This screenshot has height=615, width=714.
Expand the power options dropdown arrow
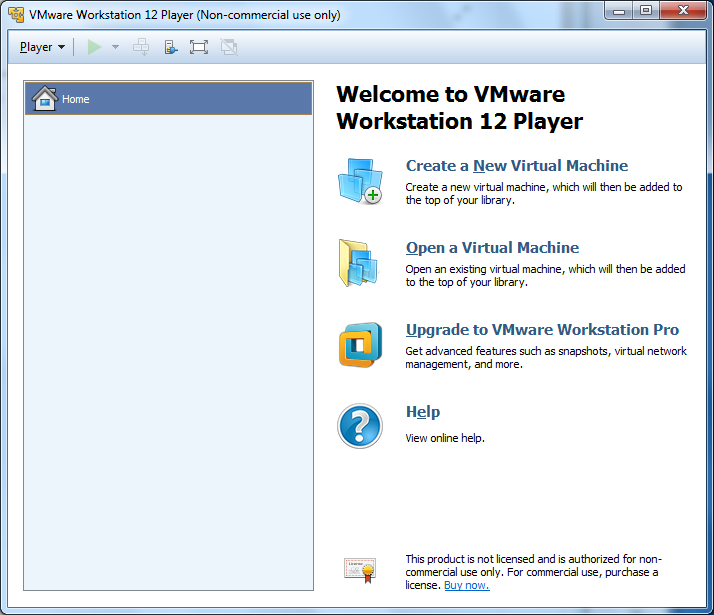(115, 47)
